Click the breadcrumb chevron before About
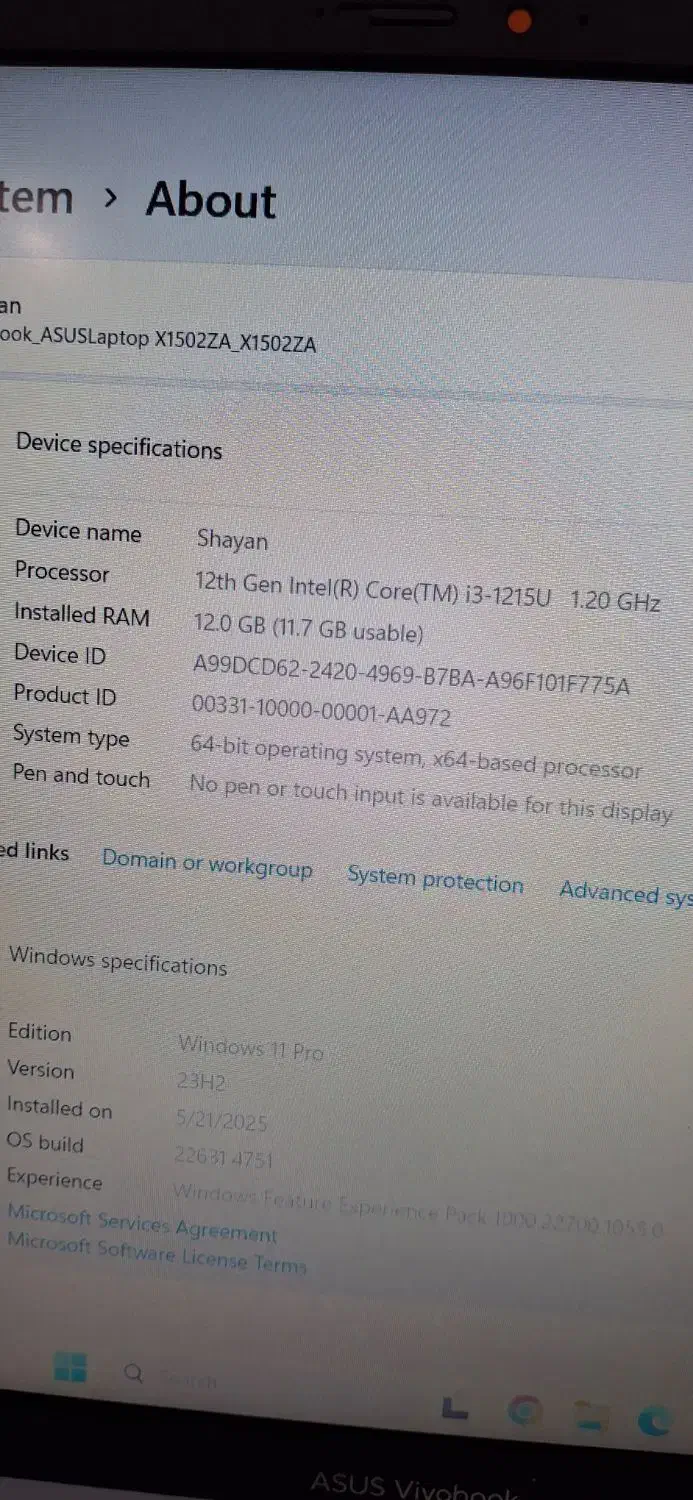This screenshot has width=693, height=1500. [111, 198]
